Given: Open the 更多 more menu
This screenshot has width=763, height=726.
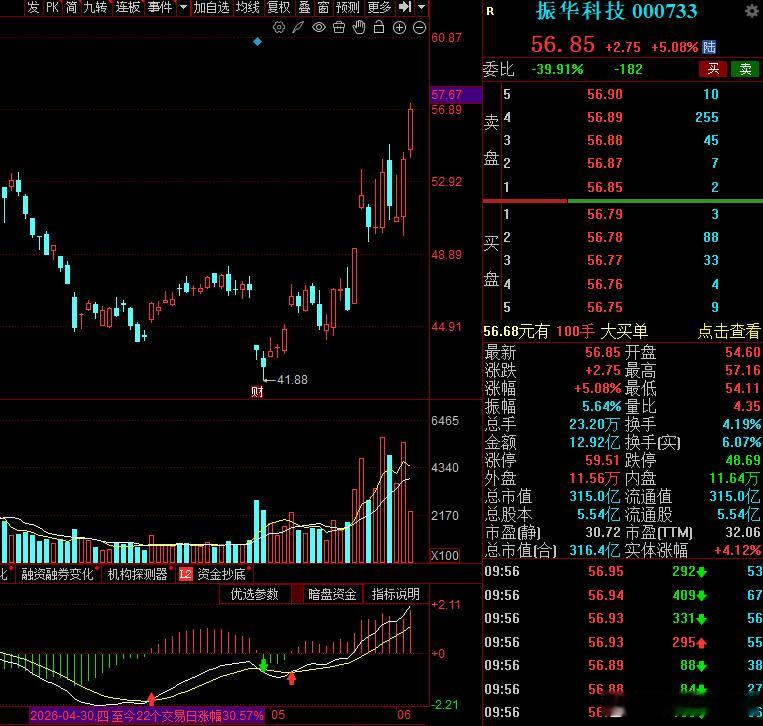Looking at the screenshot, I should click(x=379, y=7).
